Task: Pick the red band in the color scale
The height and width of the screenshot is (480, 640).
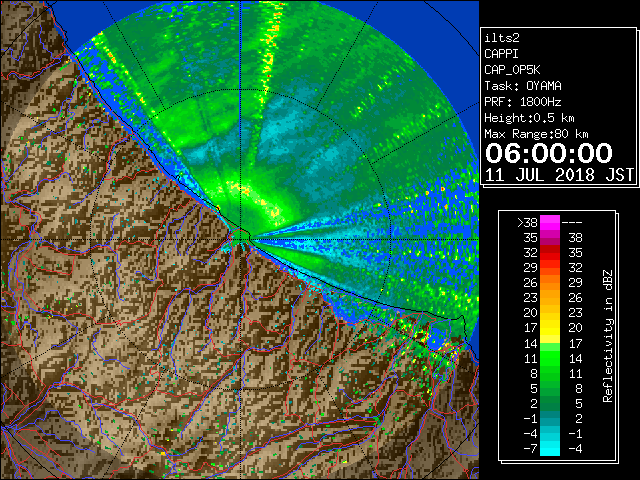Action: [x=550, y=253]
